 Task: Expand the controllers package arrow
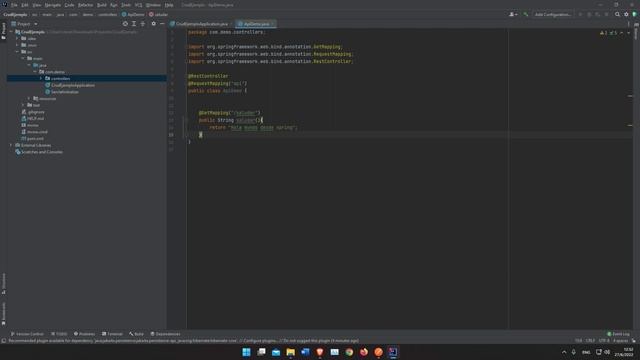click(x=41, y=78)
